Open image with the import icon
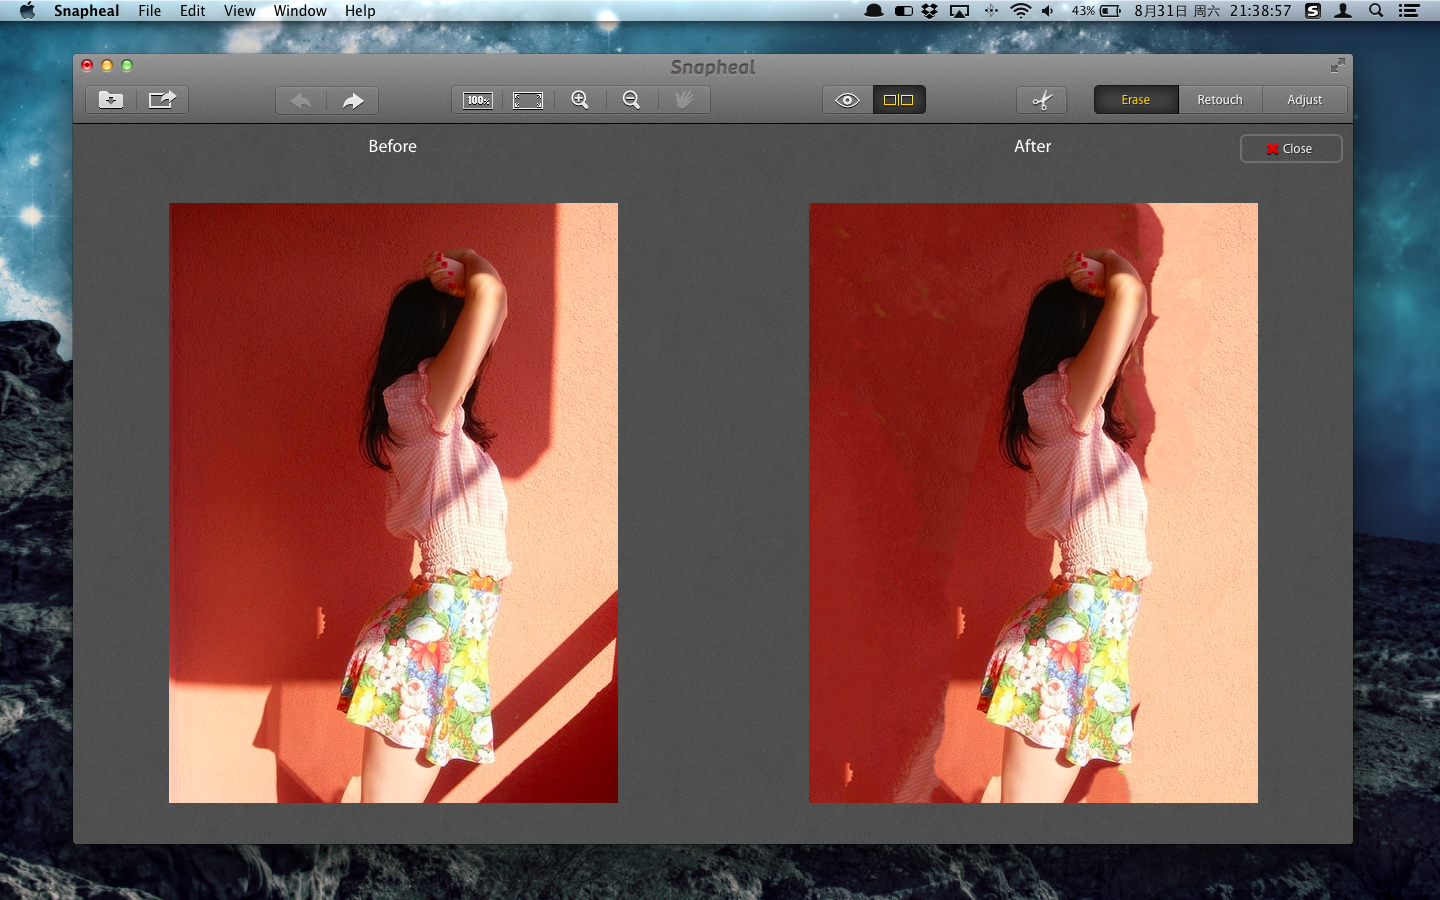 (x=111, y=100)
